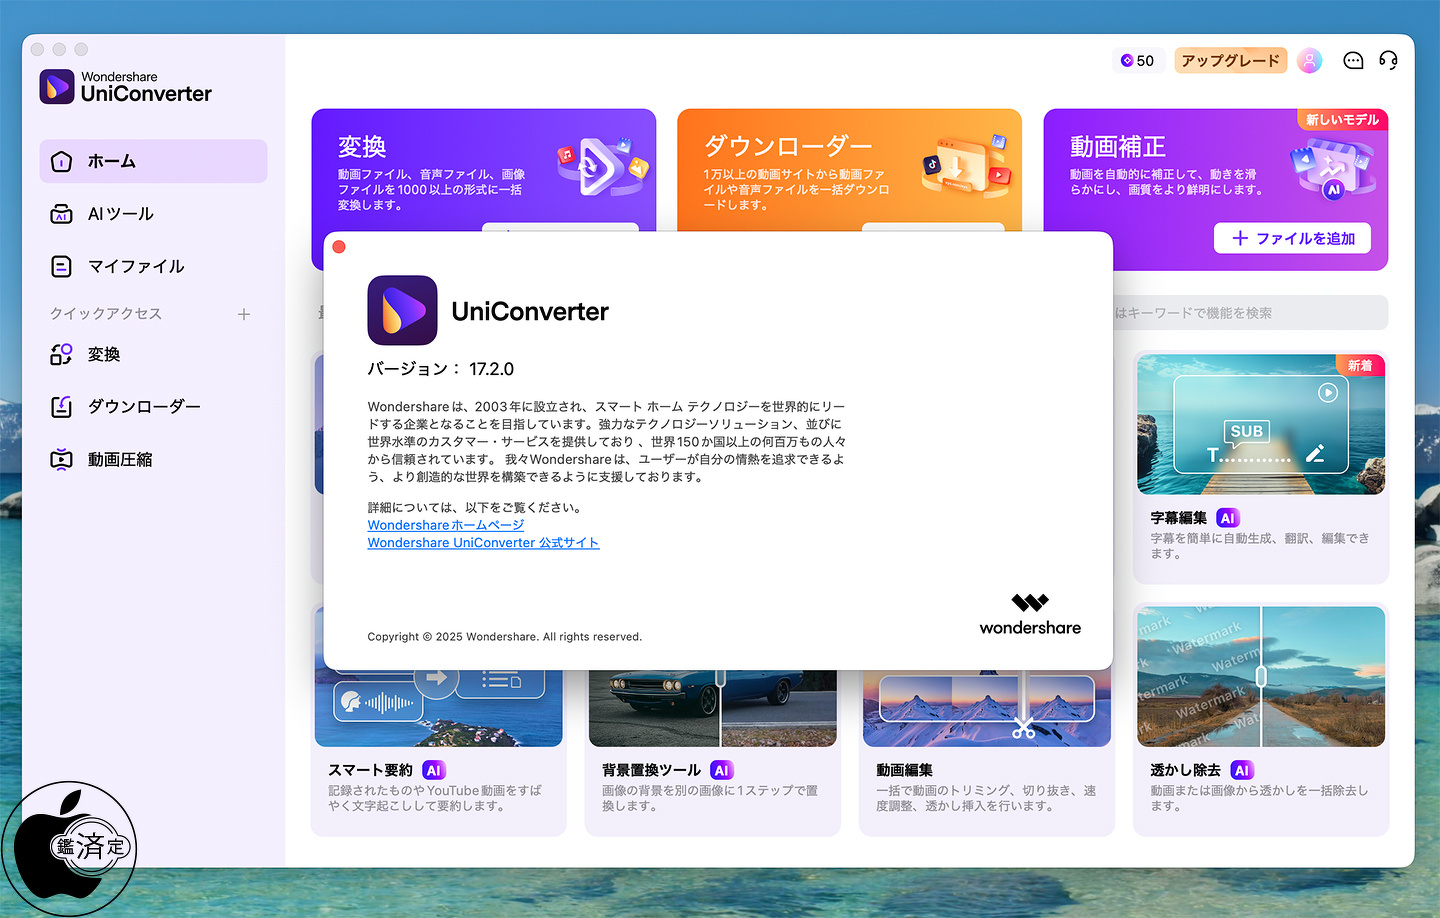1440x918 pixels.
Task: Open the headset support icon
Action: 1388,61
